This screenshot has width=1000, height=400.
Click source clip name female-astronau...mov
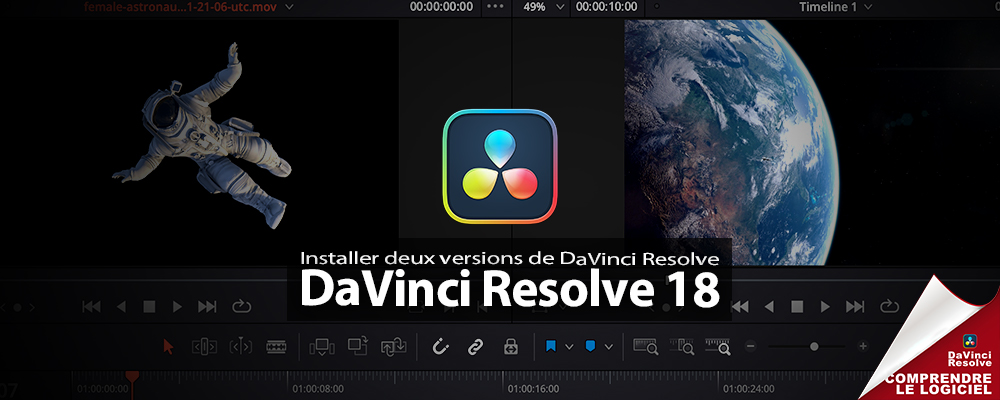tap(180, 7)
